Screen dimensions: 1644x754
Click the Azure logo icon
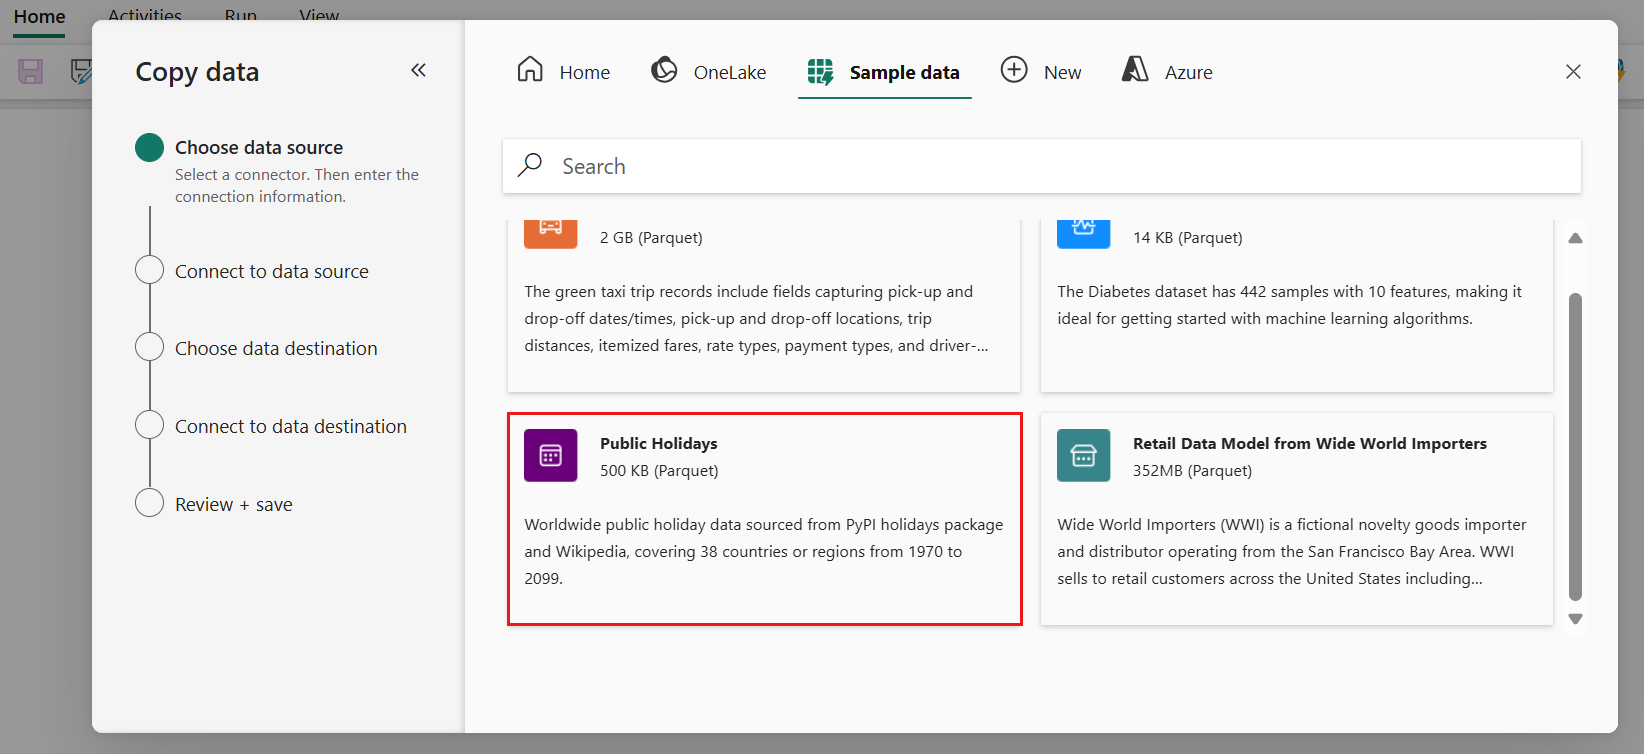pyautogui.click(x=1135, y=70)
